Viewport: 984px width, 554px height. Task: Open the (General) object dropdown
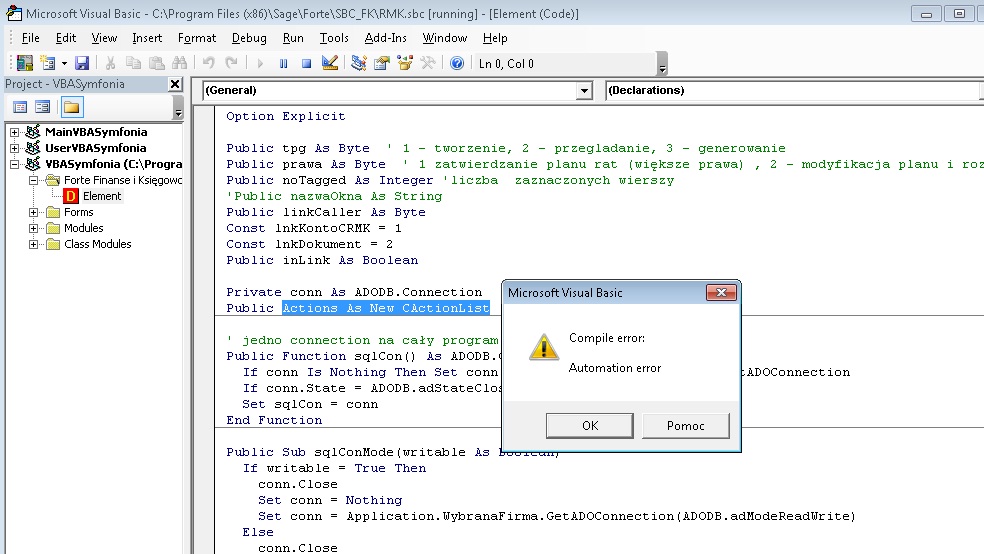pos(584,91)
